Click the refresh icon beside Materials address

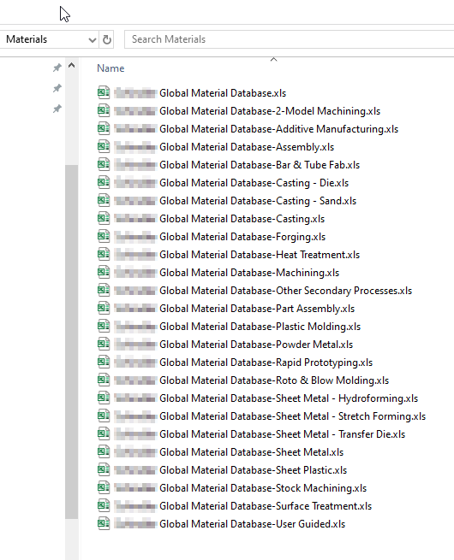tap(106, 39)
